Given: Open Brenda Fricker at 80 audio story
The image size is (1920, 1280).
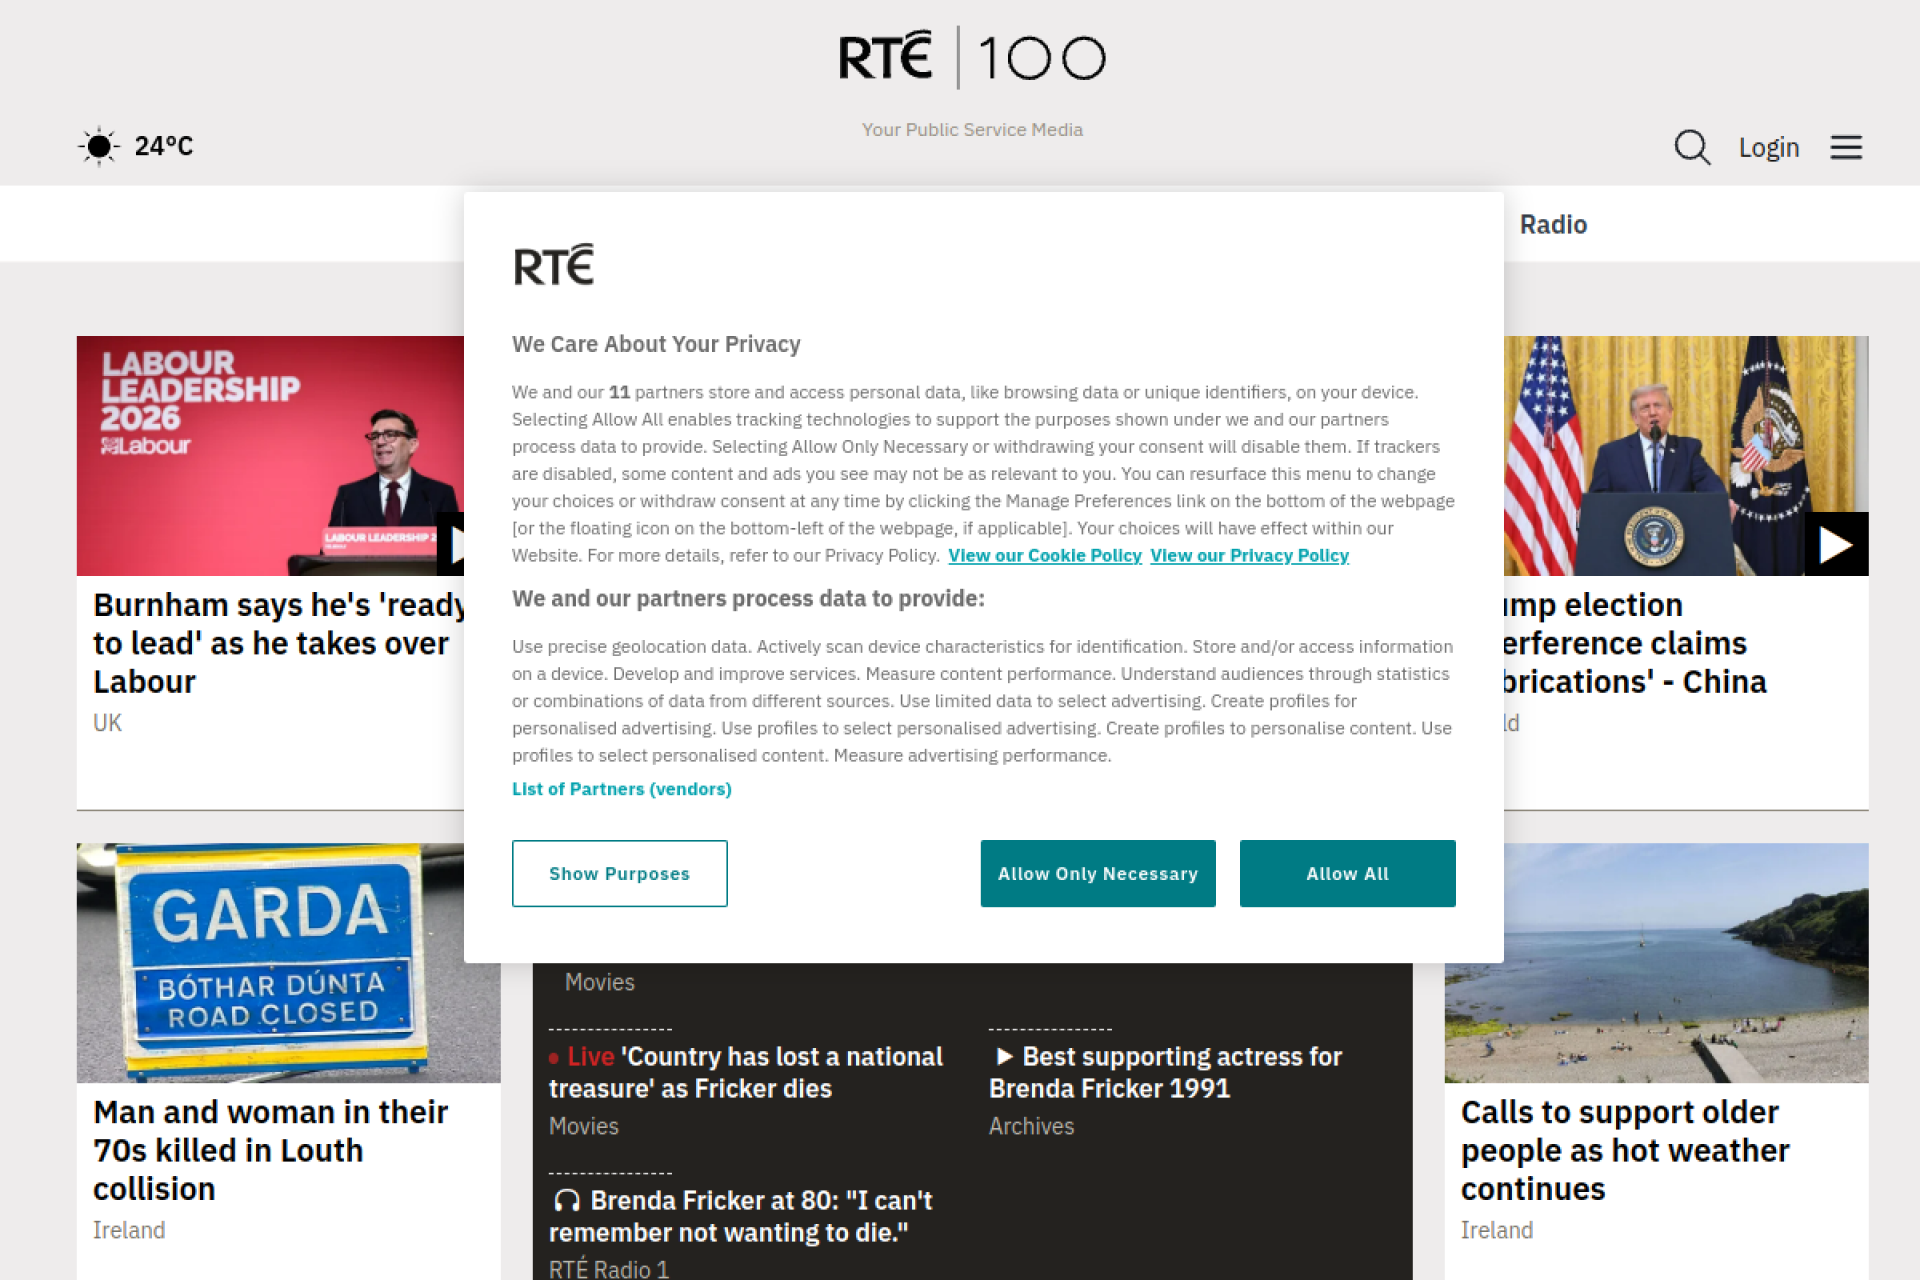Looking at the screenshot, I should [741, 1216].
